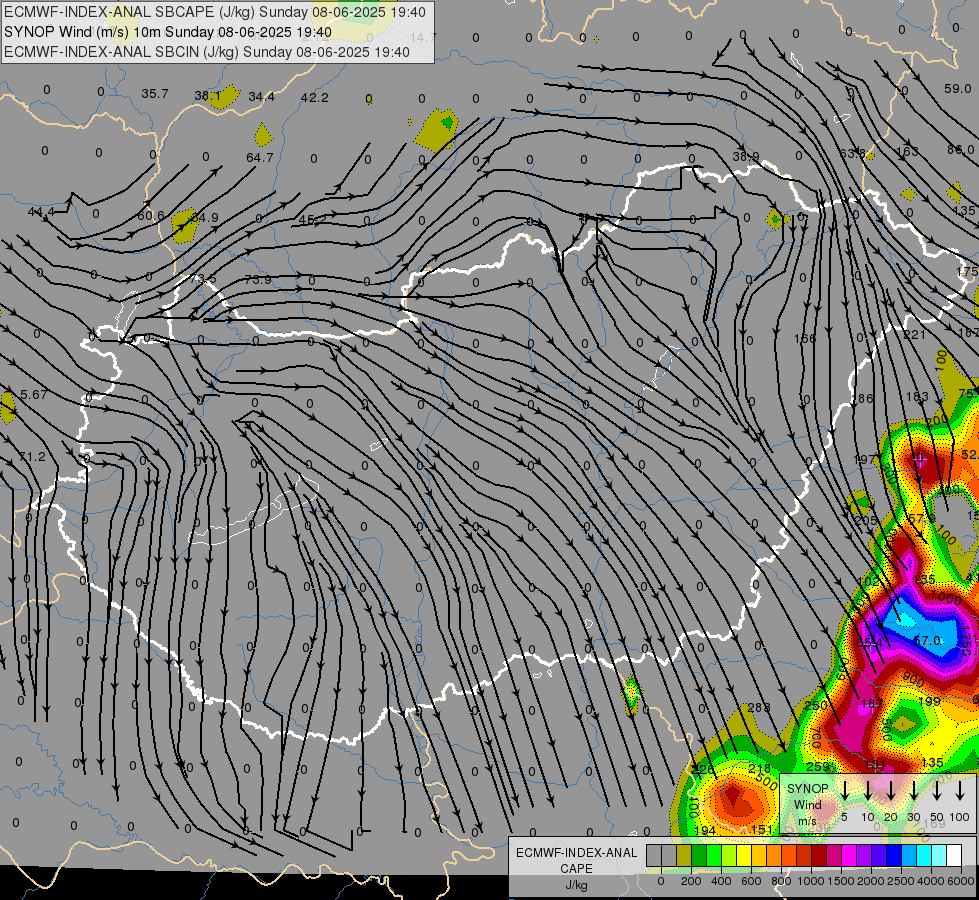Image resolution: width=979 pixels, height=900 pixels.
Task: Click the 5 m/s wind arrow in legend
Action: (x=844, y=790)
